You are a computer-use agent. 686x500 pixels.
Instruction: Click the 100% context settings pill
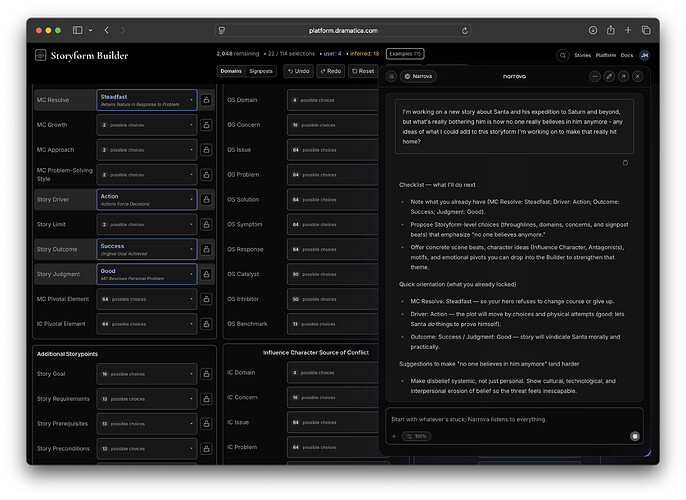pos(416,436)
